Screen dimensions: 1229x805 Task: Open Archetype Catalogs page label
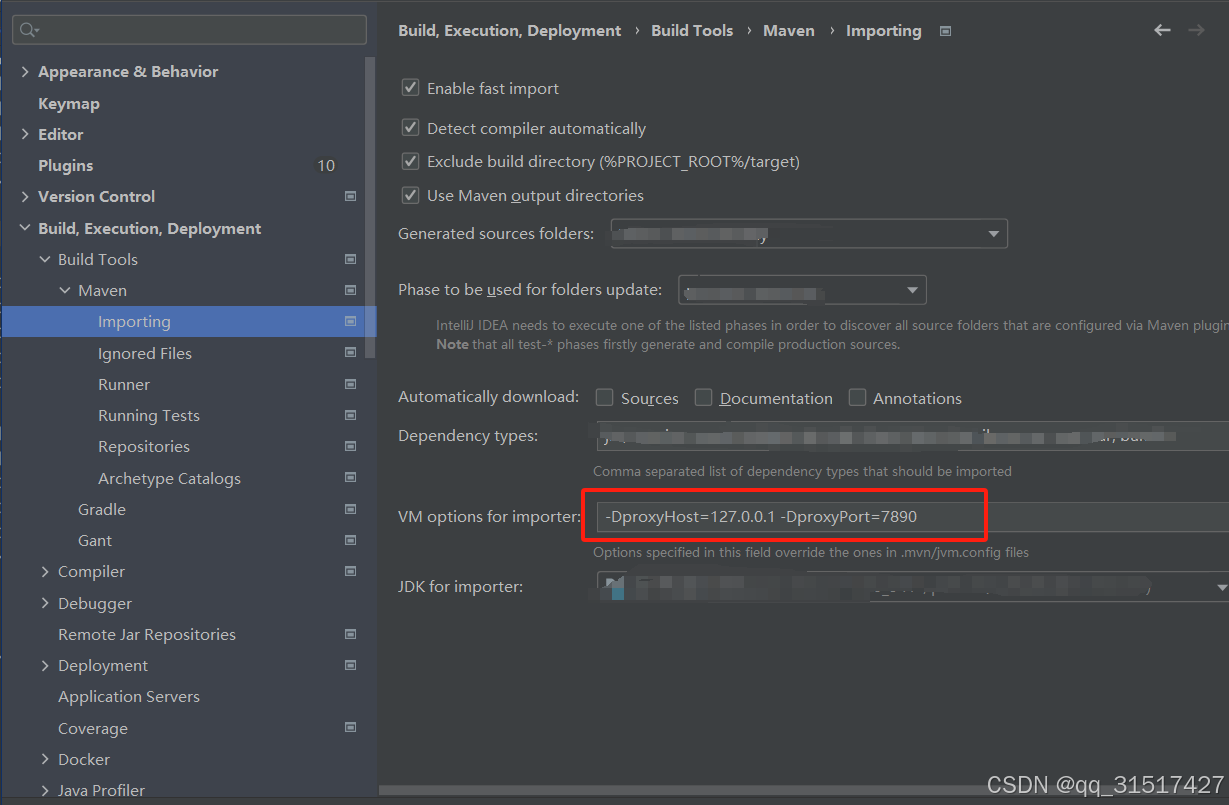[169, 478]
